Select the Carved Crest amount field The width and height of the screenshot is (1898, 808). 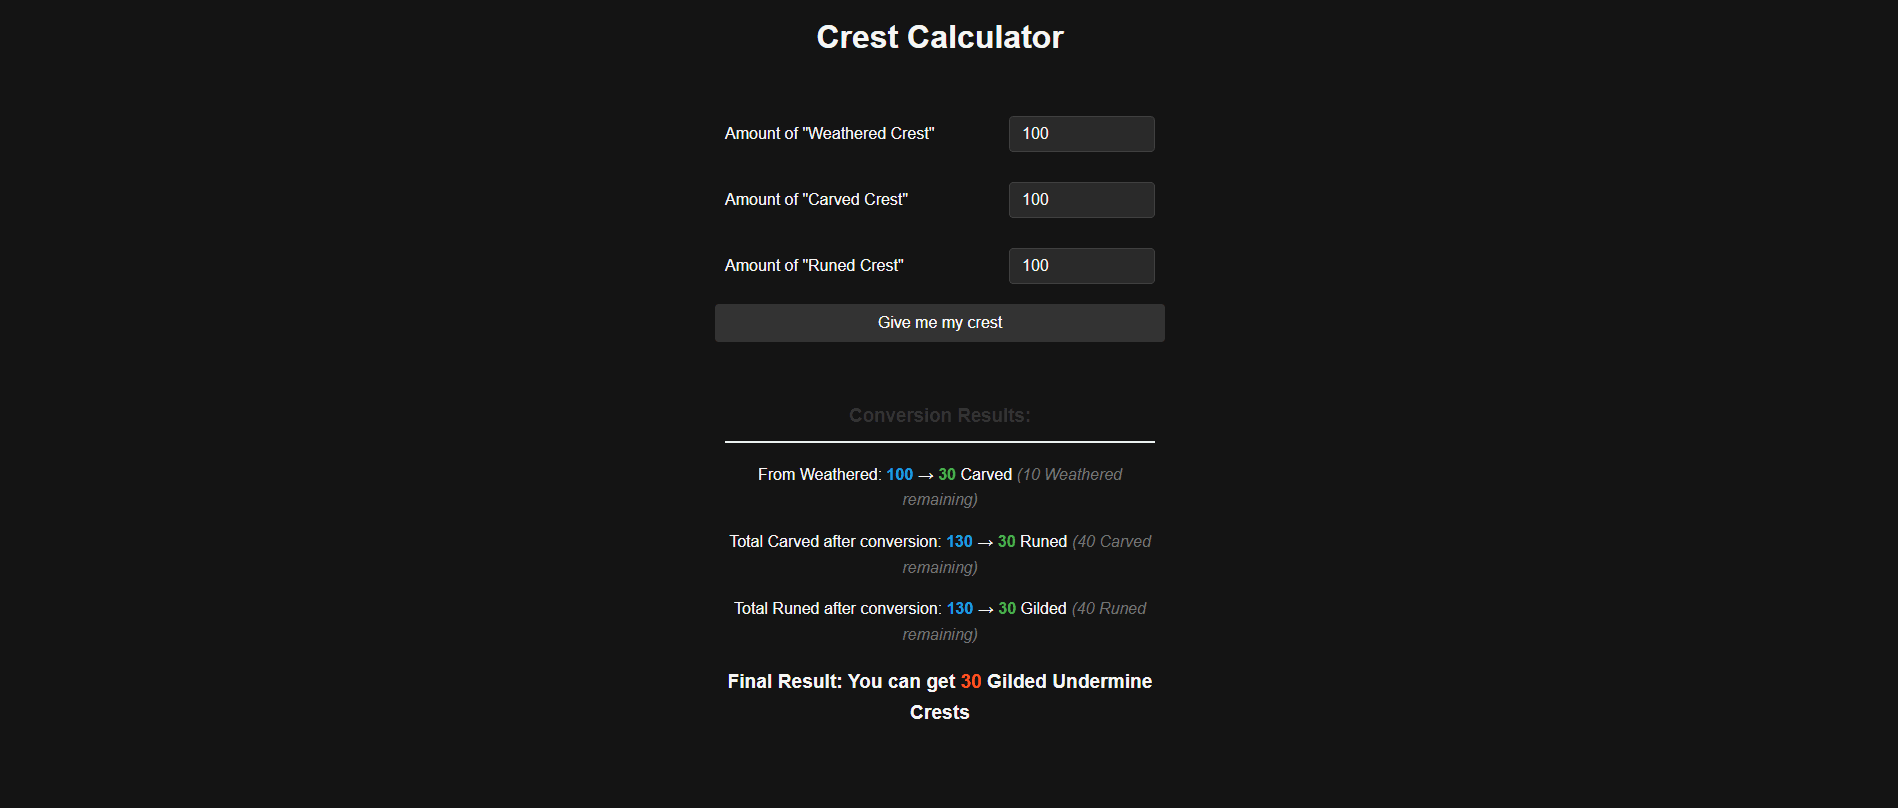pos(1081,200)
